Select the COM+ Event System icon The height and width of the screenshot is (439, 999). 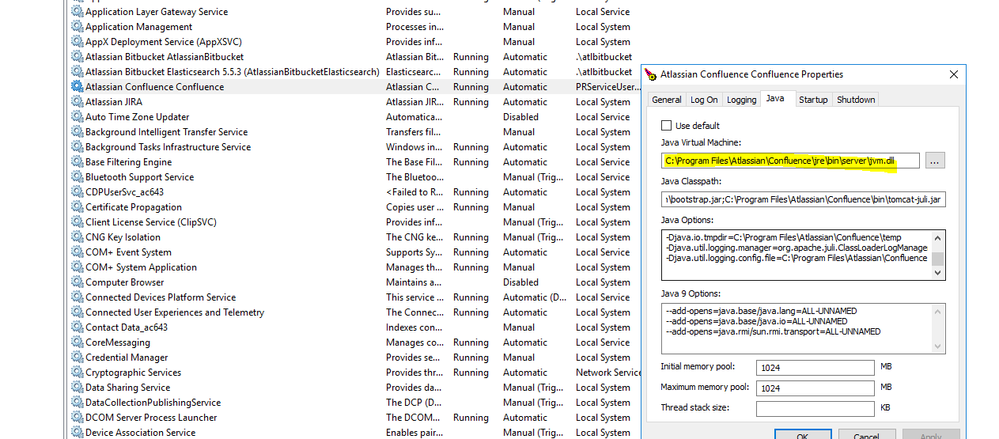[77, 252]
